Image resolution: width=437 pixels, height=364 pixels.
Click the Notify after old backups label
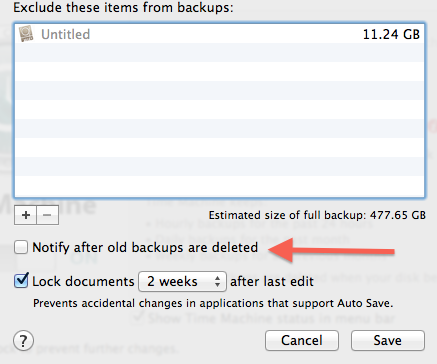pos(145,247)
